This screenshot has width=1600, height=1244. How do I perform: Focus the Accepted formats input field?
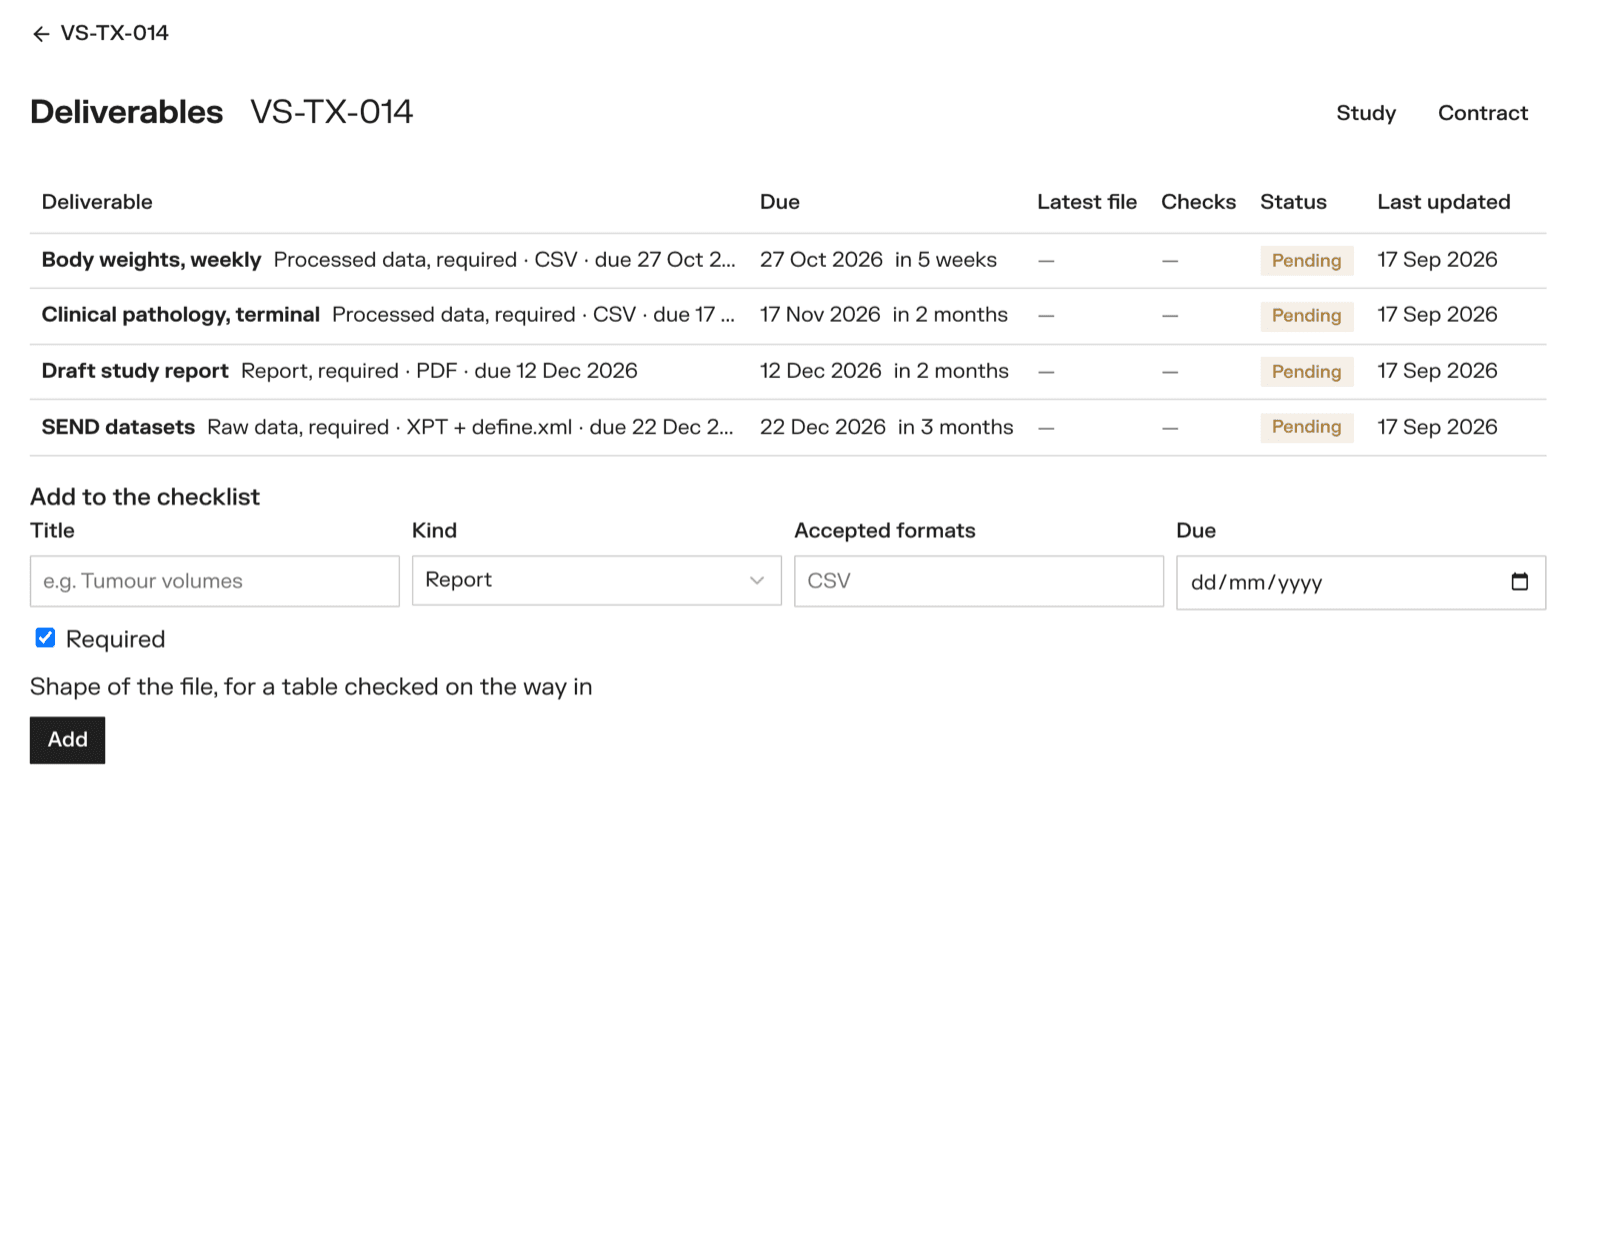coord(978,581)
